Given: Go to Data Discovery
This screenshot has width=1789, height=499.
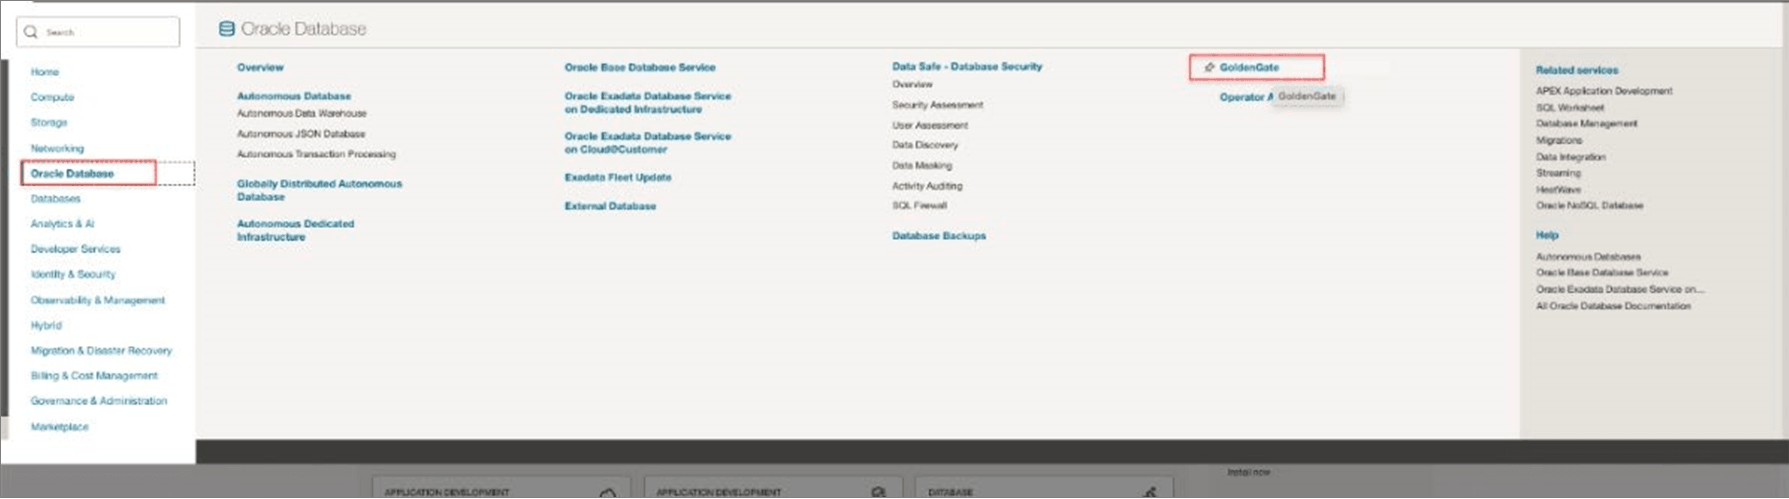Looking at the screenshot, I should click(x=925, y=145).
